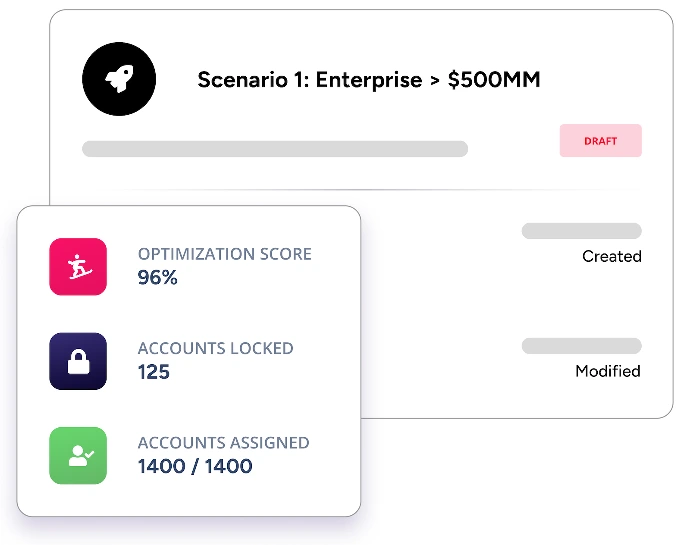690x545 pixels.
Task: Click the gray placeholder bar above Modified
Action: [x=581, y=346]
